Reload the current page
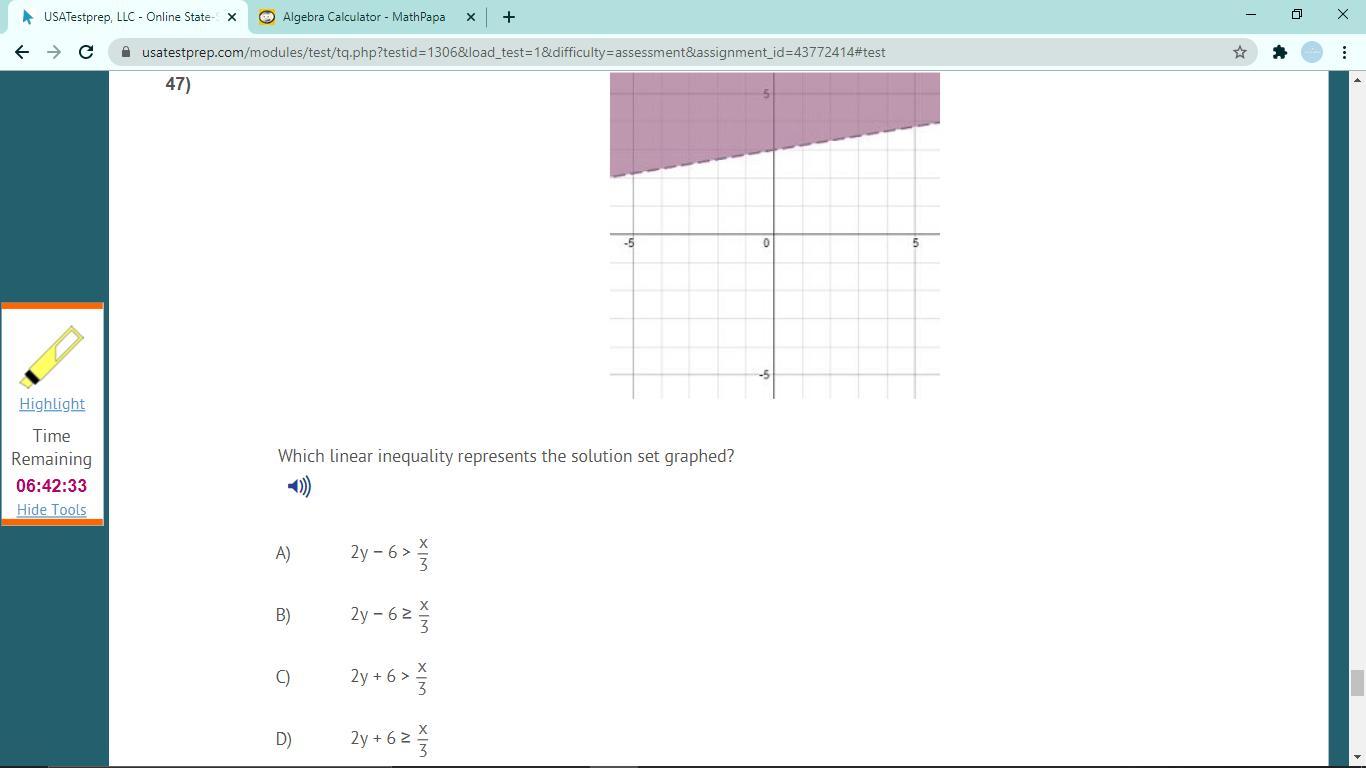Viewport: 1366px width, 768px height. click(86, 52)
